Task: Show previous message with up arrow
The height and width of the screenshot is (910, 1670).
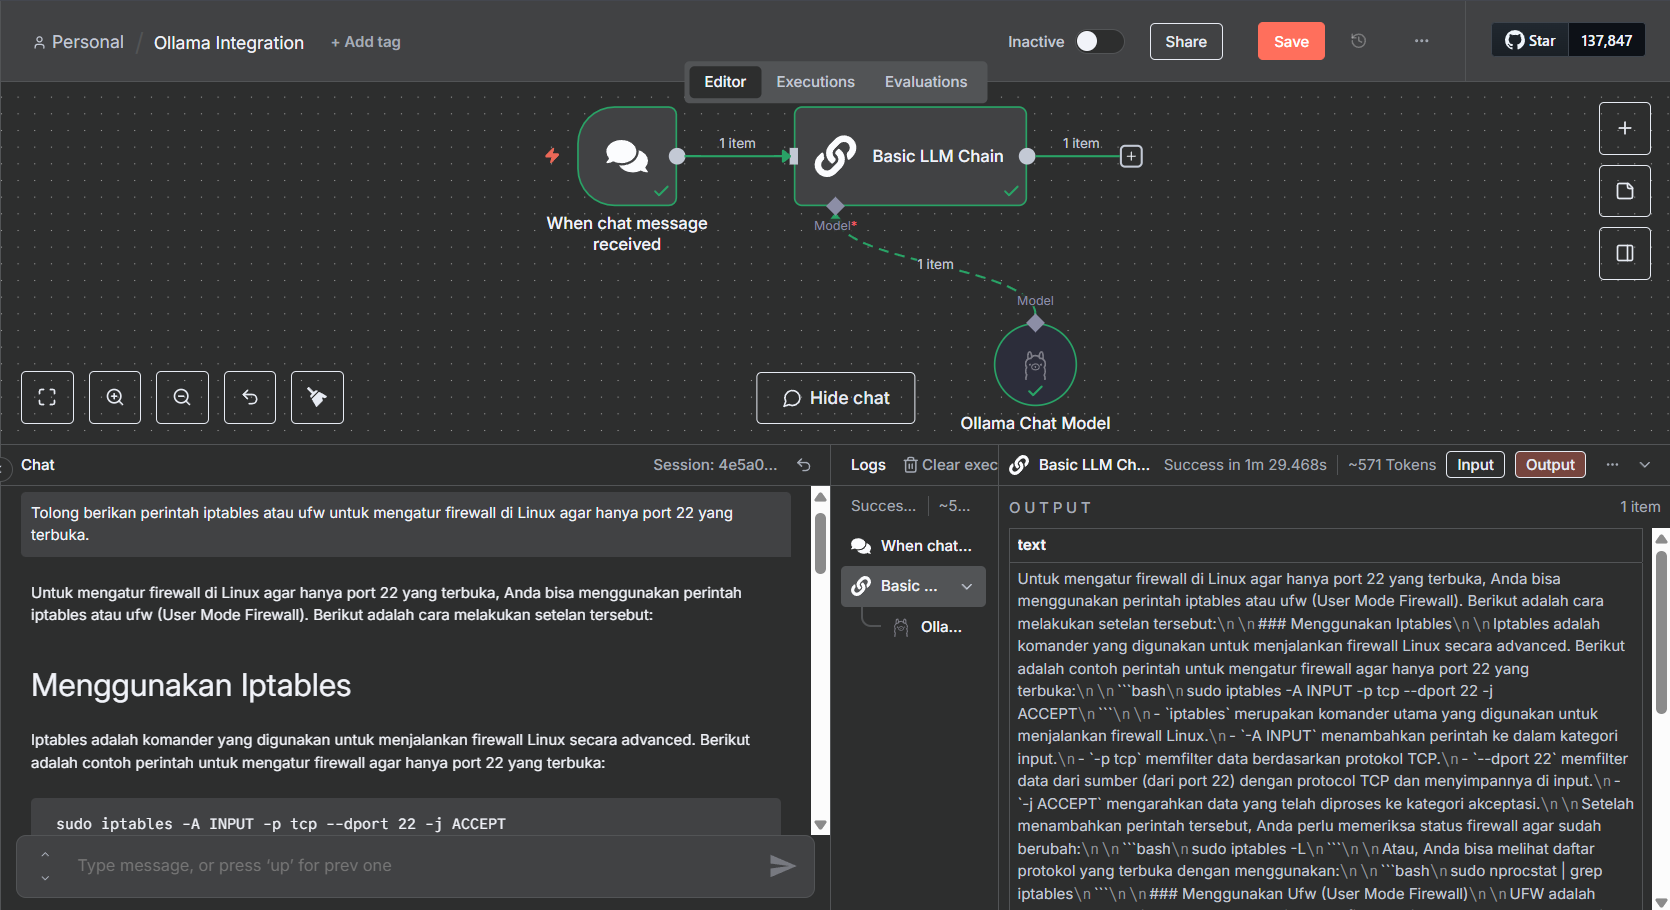Action: (45, 854)
